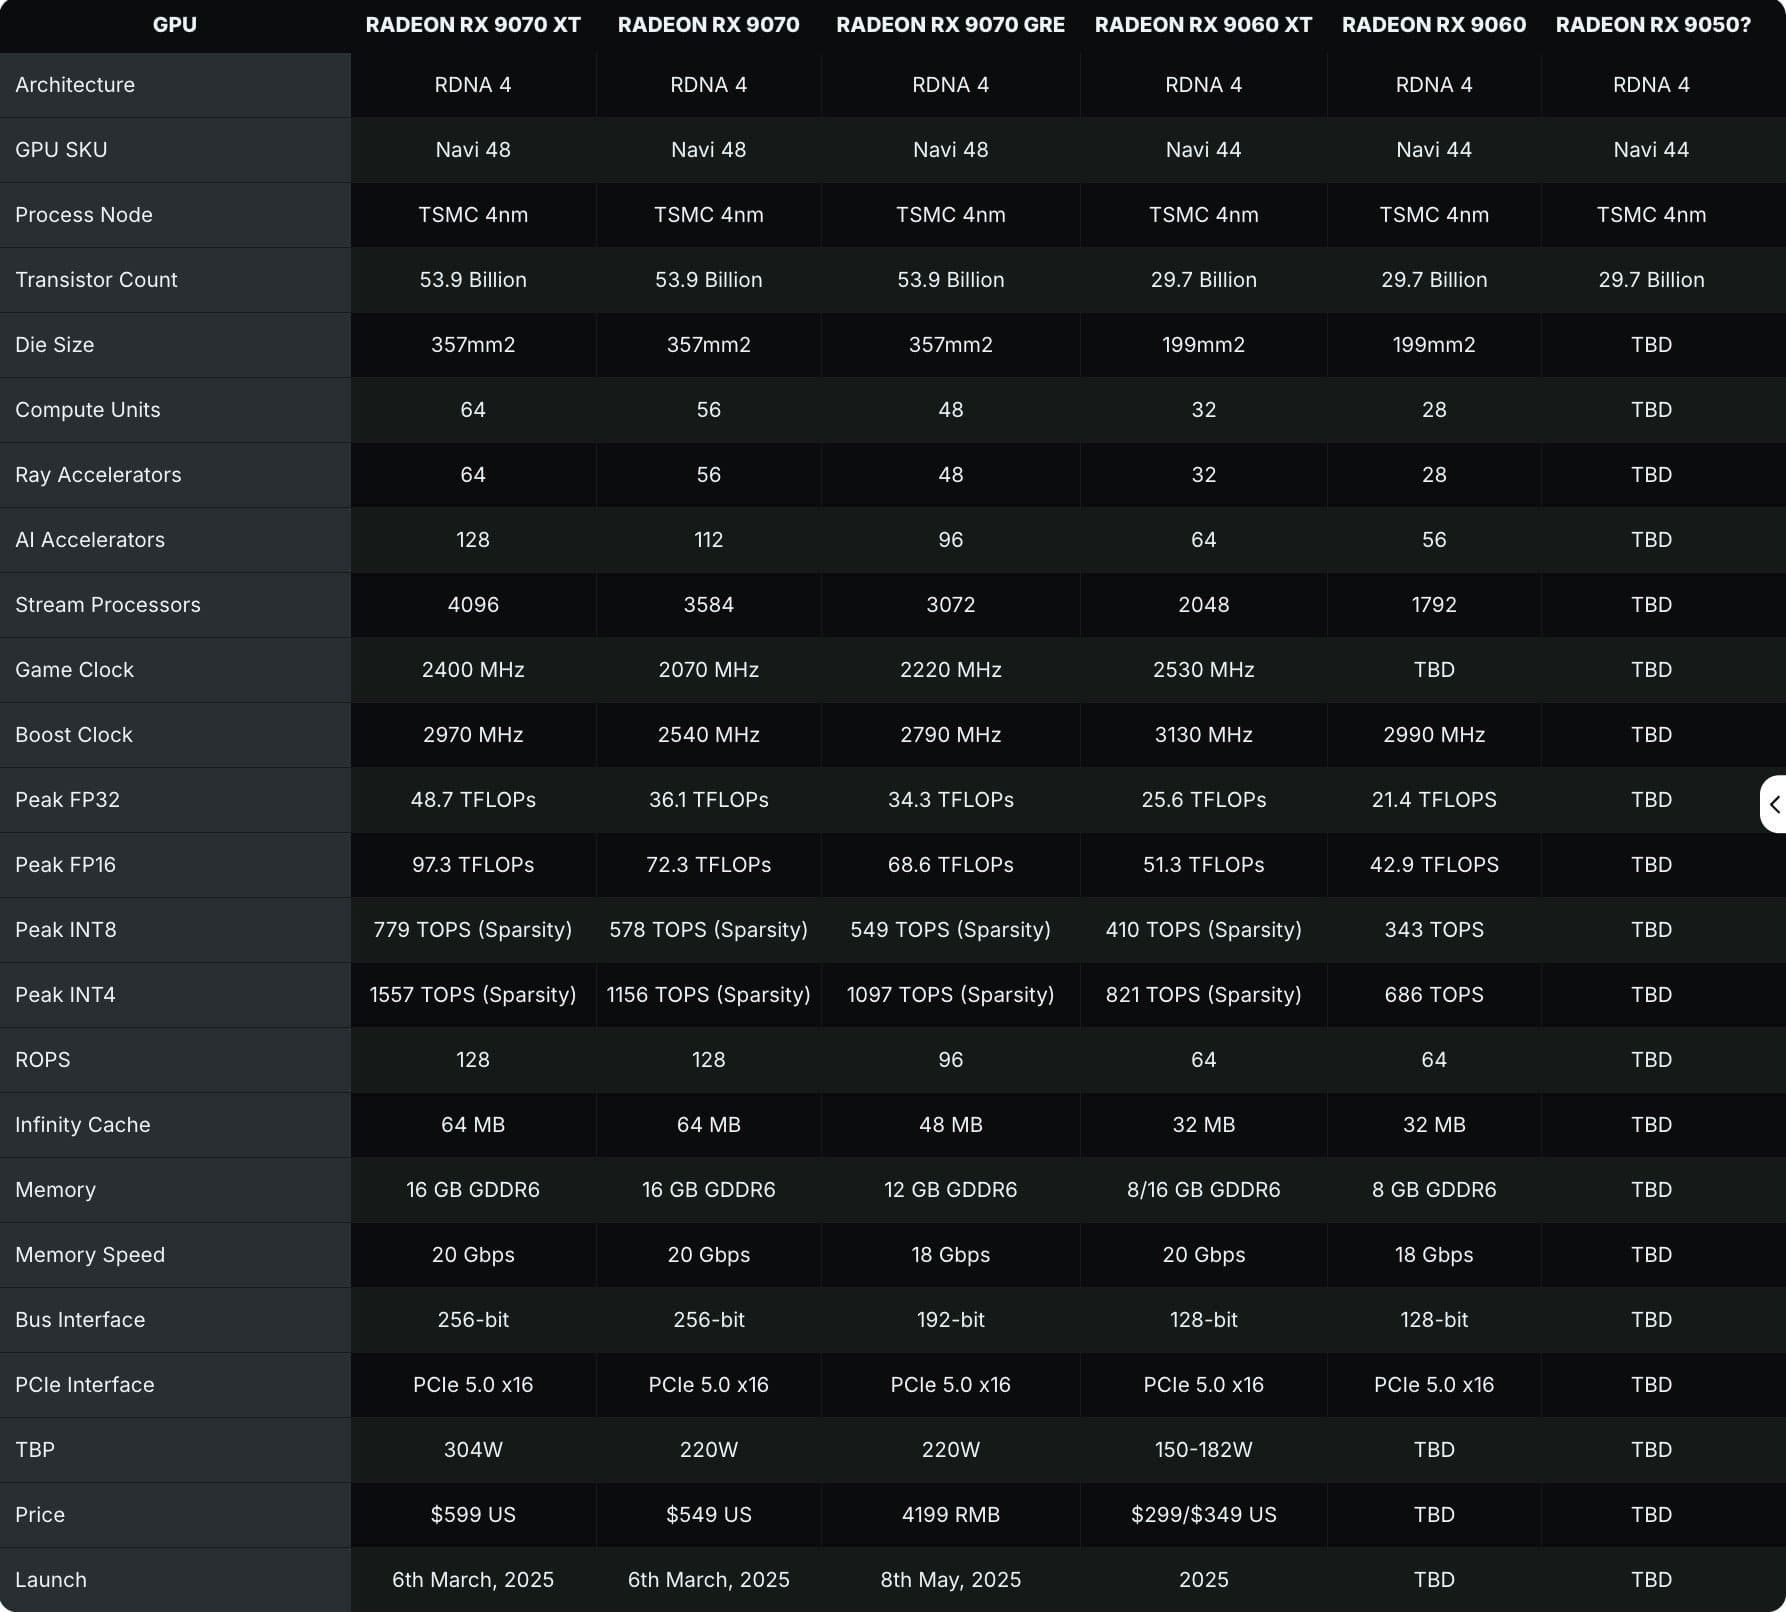Select the 343 TOPS cell
1786x1612 pixels.
pos(1434,930)
